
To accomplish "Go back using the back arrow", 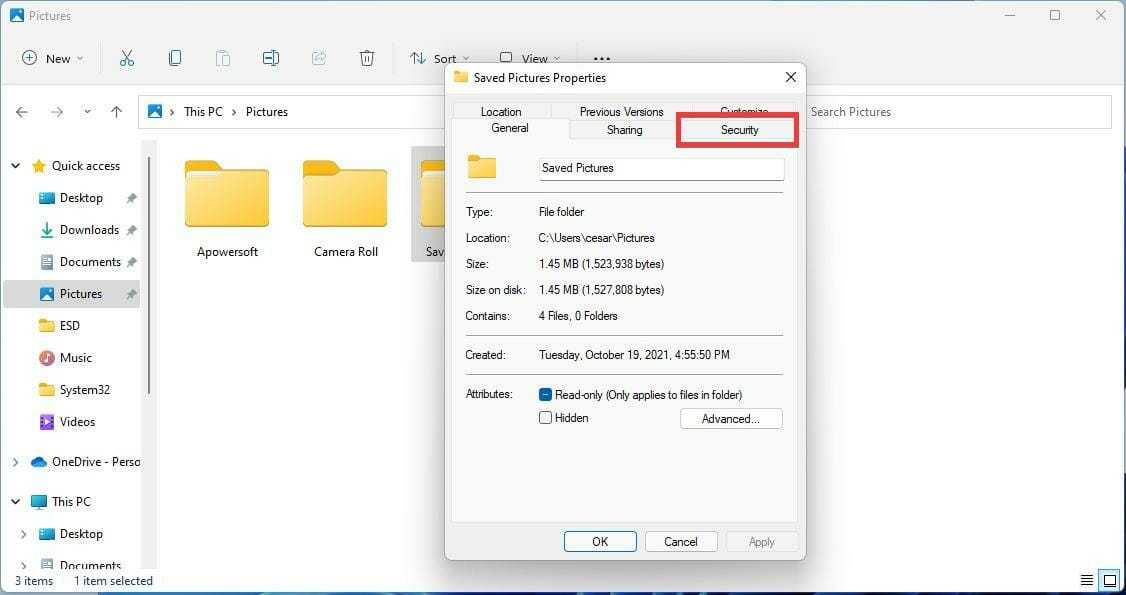I will coord(22,112).
